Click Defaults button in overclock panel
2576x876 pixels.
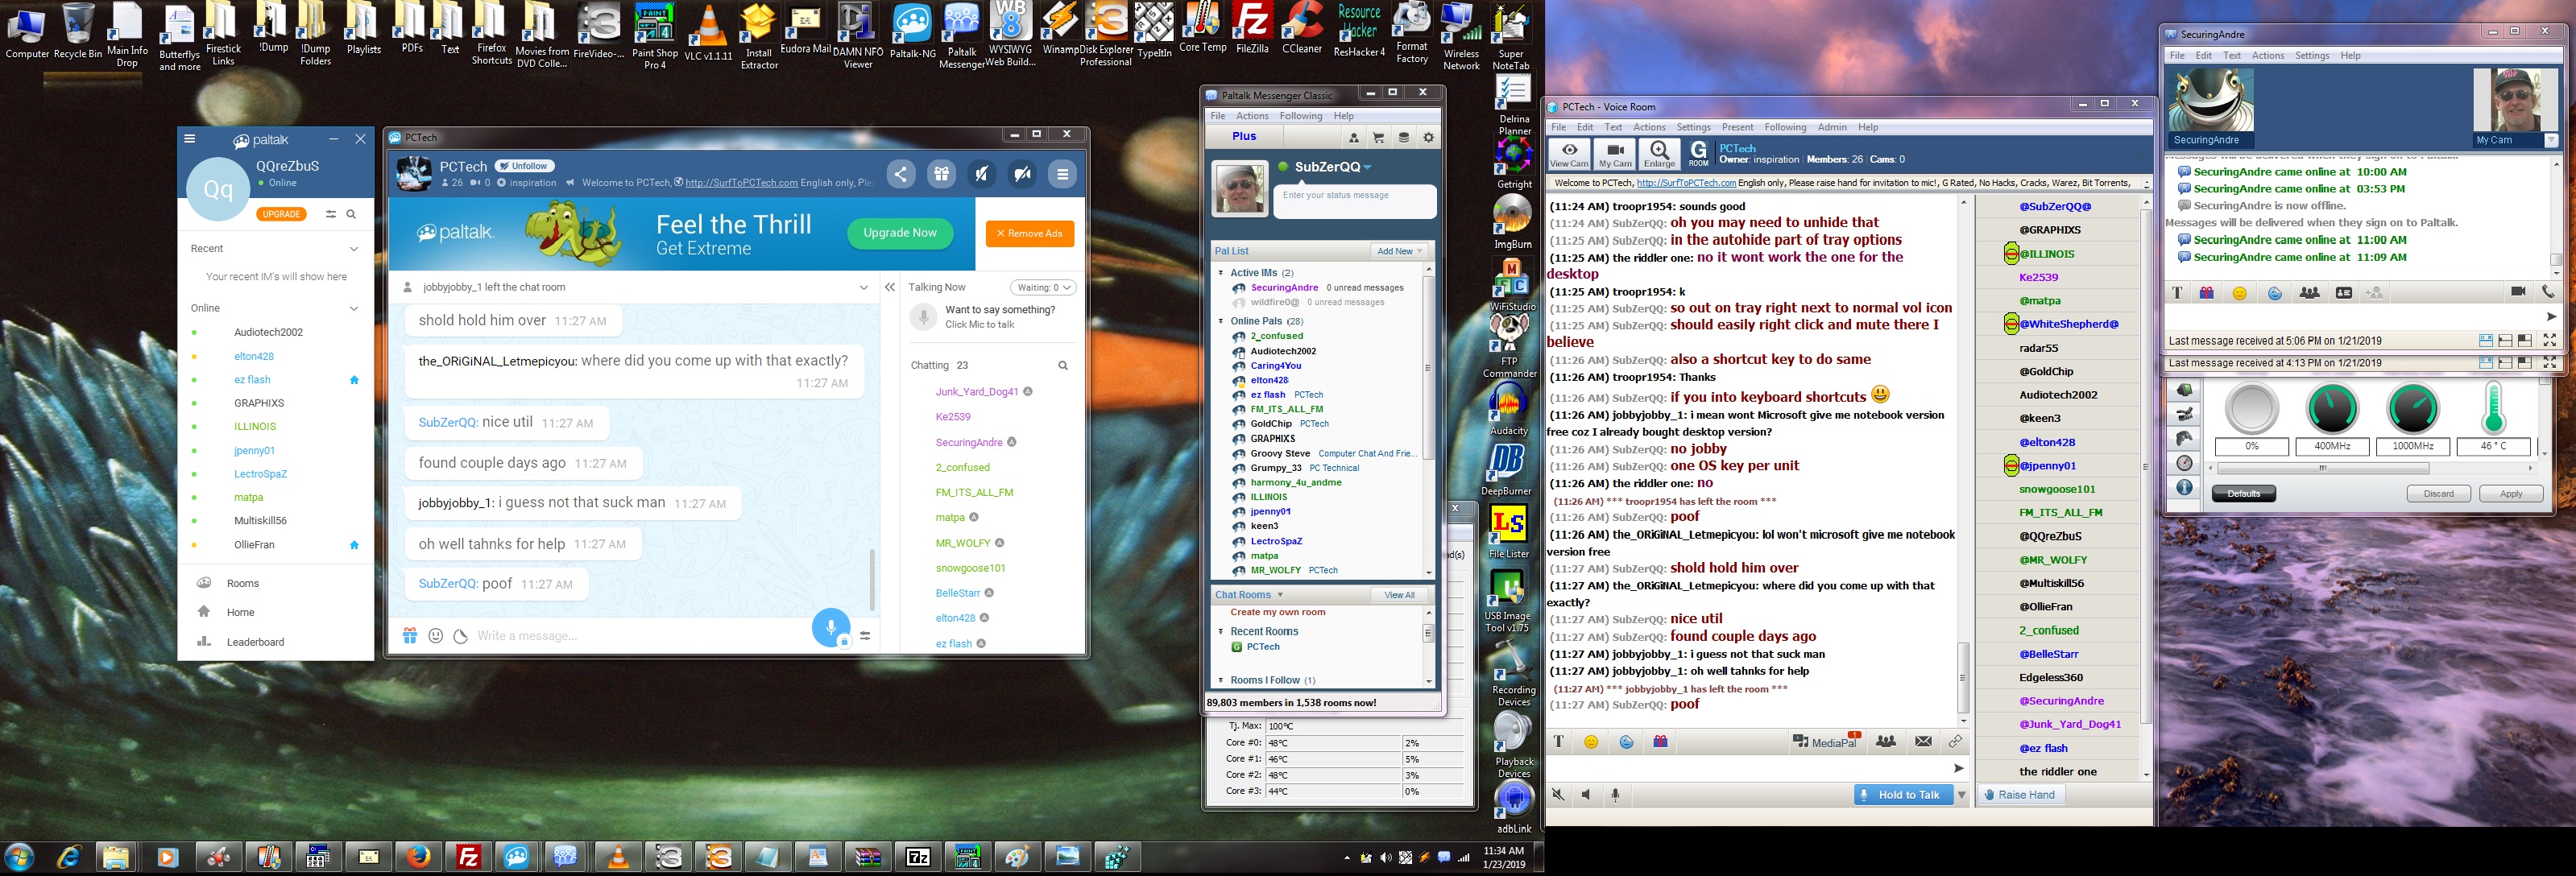pos(2243,493)
